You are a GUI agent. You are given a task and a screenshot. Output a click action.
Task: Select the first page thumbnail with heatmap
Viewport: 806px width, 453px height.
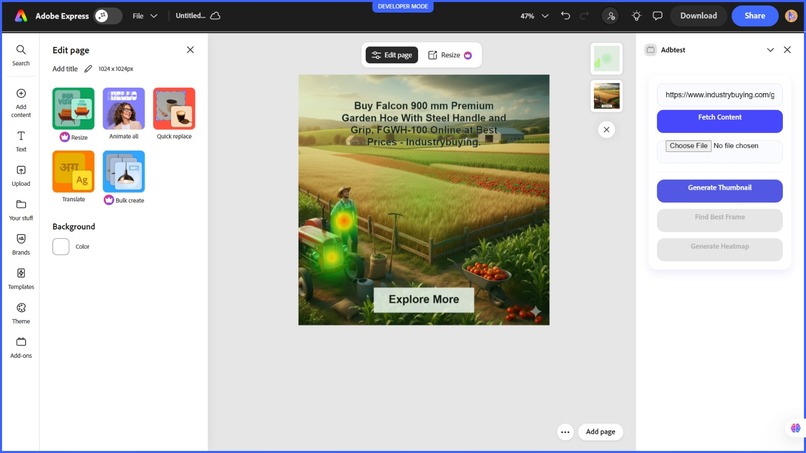607,59
